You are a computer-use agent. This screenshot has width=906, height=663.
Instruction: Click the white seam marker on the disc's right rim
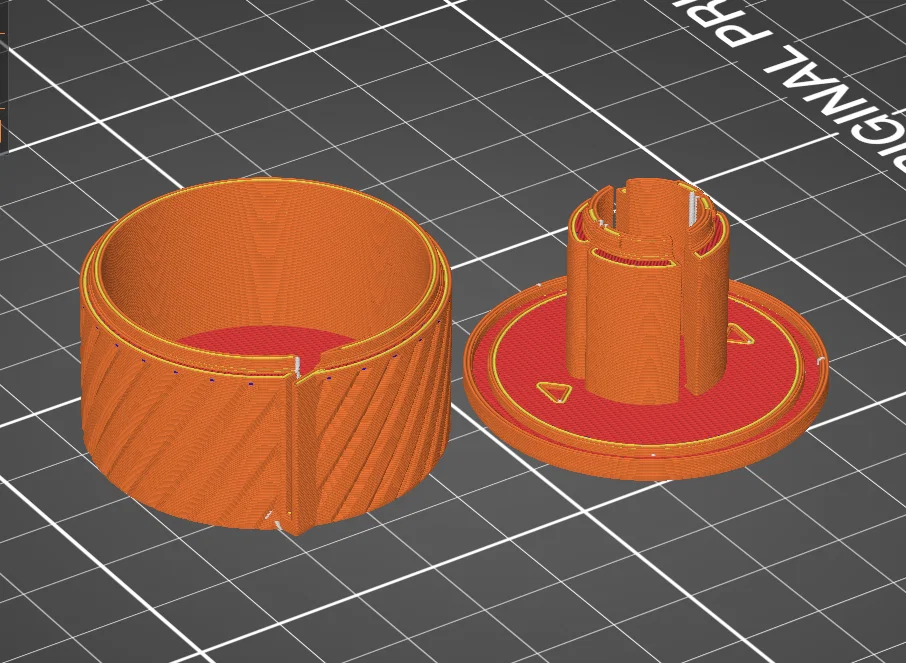[x=819, y=361]
